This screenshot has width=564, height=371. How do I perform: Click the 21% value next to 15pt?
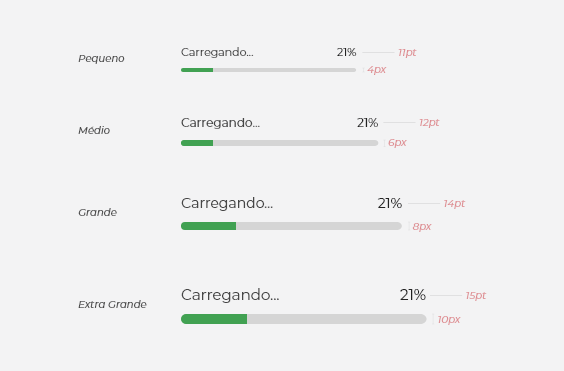pyautogui.click(x=413, y=295)
